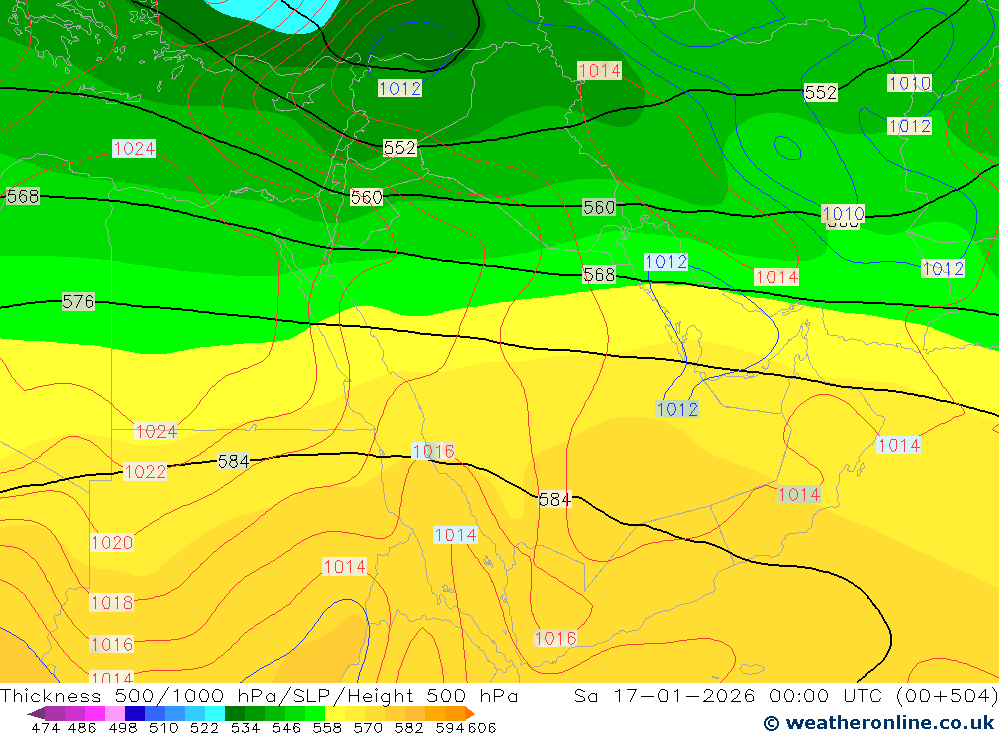The width and height of the screenshot is (1000, 733).
Task: Click the date text Sa 17-01-2026
Action: click(x=664, y=695)
